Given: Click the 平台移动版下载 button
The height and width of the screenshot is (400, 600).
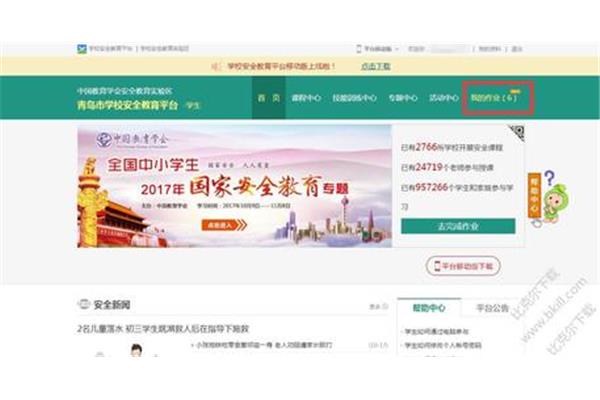Looking at the screenshot, I should pyautogui.click(x=463, y=266).
